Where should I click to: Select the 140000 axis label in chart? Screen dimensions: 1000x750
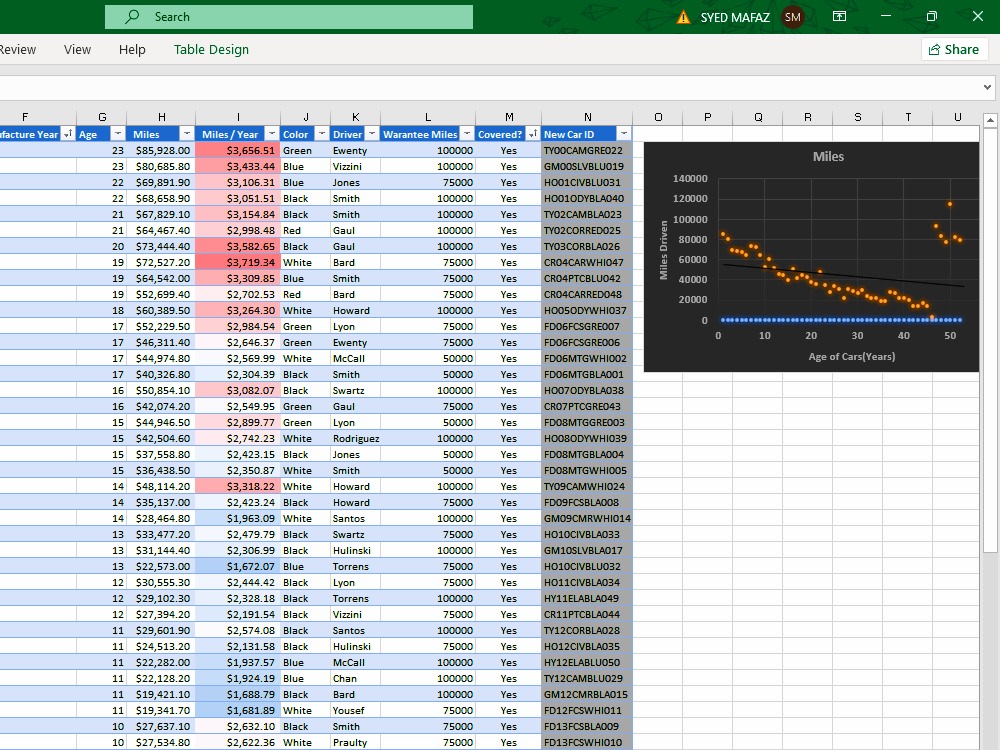pyautogui.click(x=690, y=179)
